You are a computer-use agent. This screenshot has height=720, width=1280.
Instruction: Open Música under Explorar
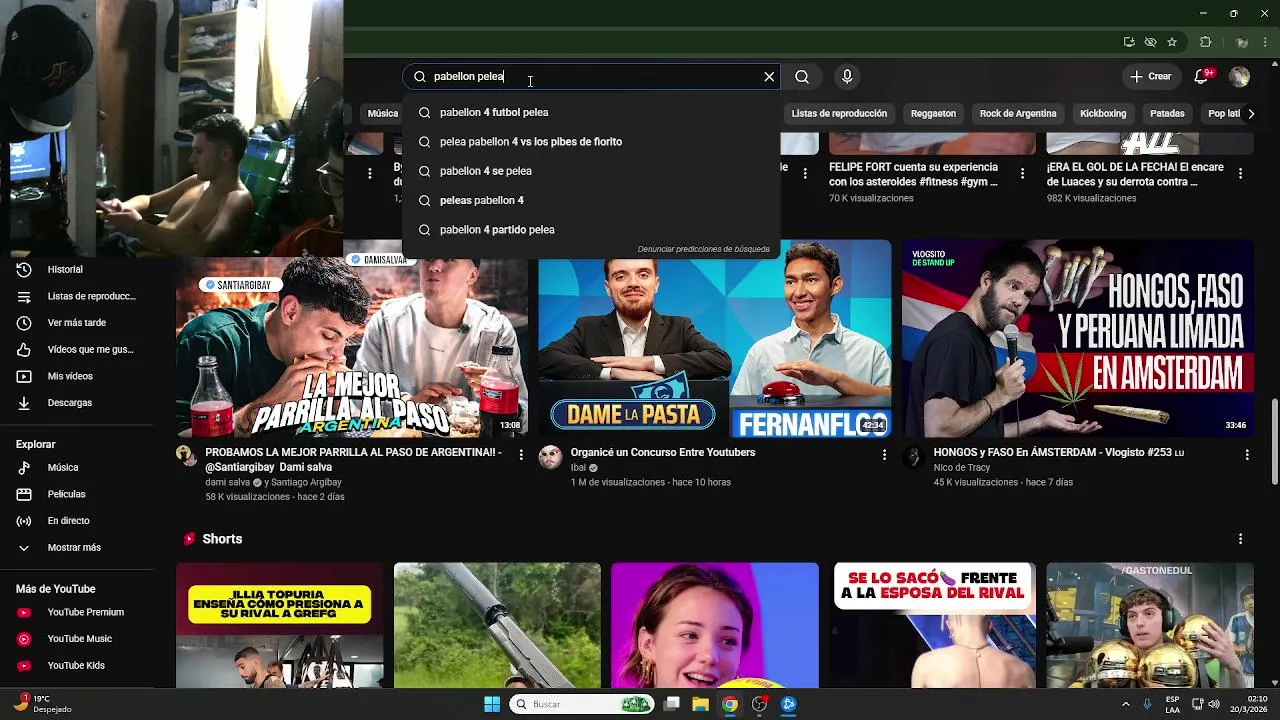(77, 467)
